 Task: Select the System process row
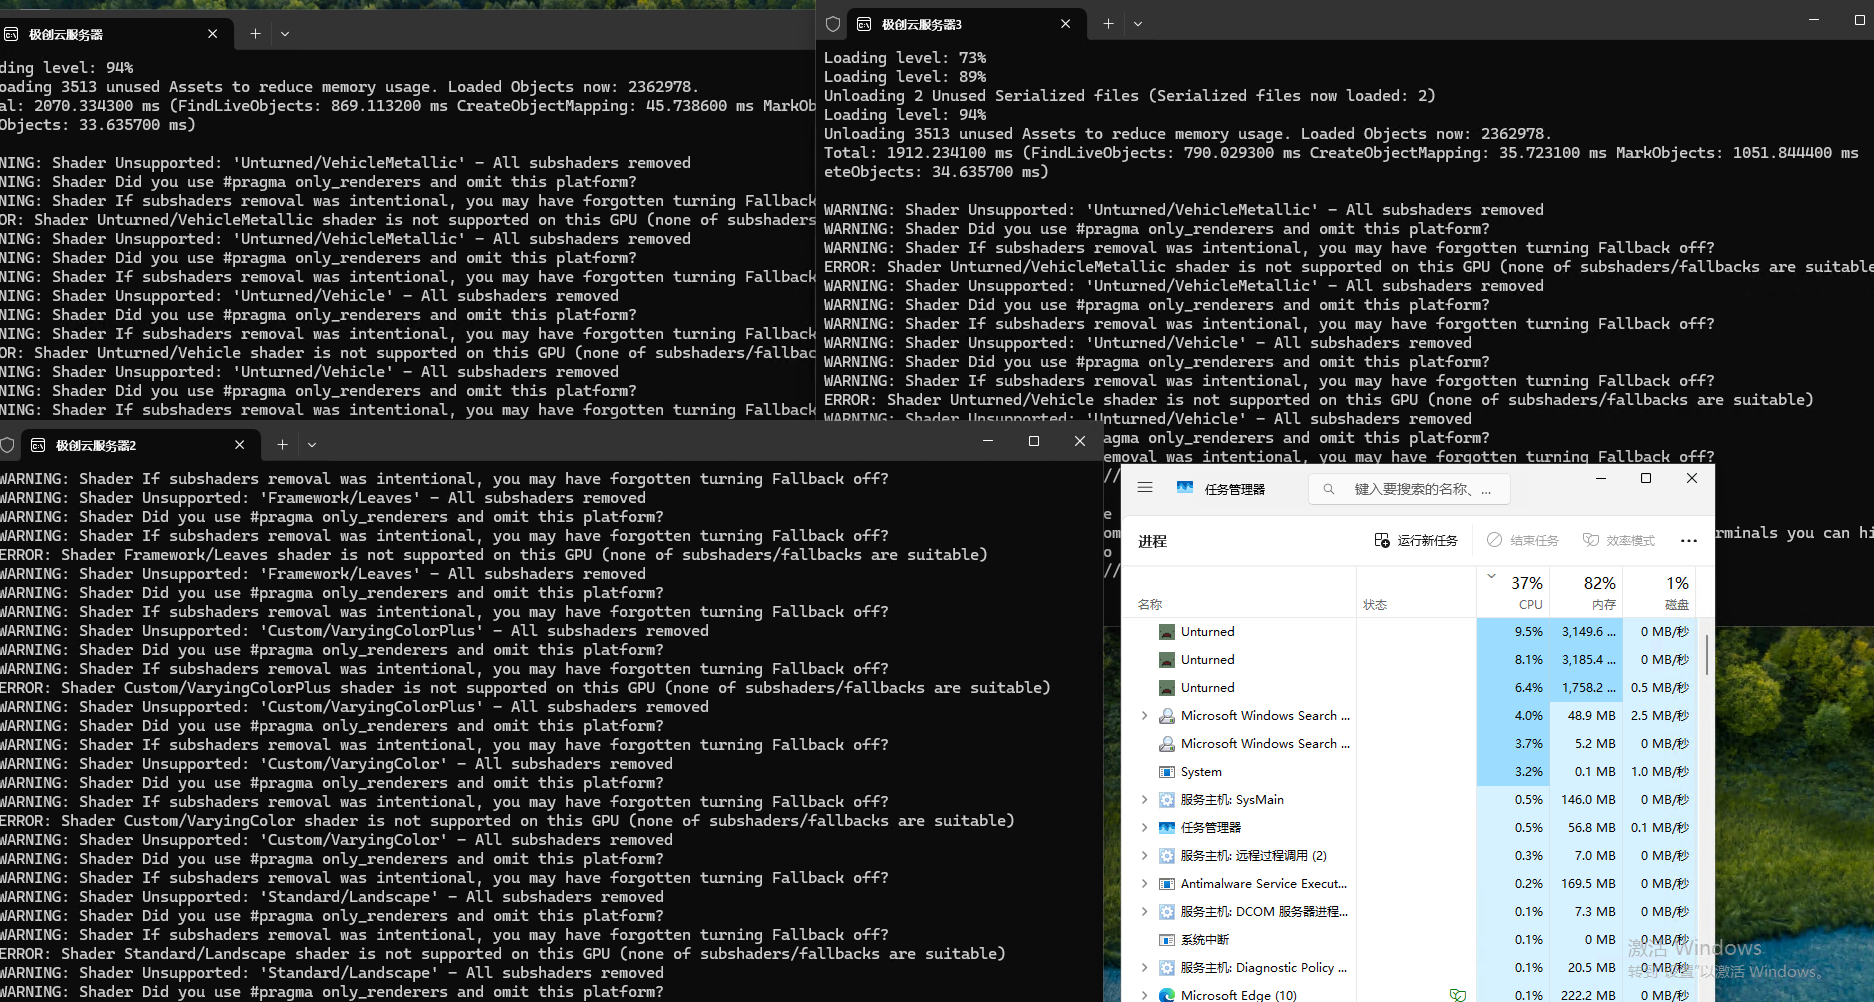pyautogui.click(x=1409, y=772)
